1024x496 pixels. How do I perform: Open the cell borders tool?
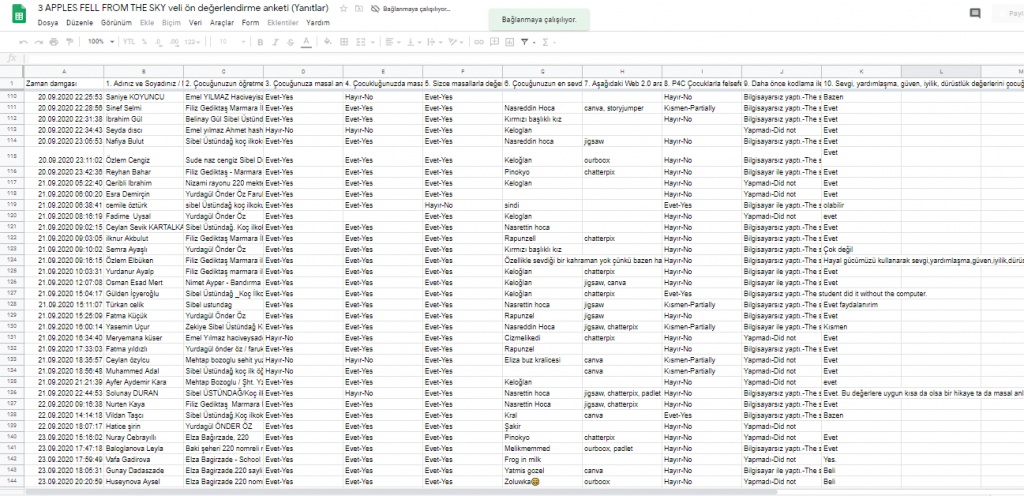(343, 41)
